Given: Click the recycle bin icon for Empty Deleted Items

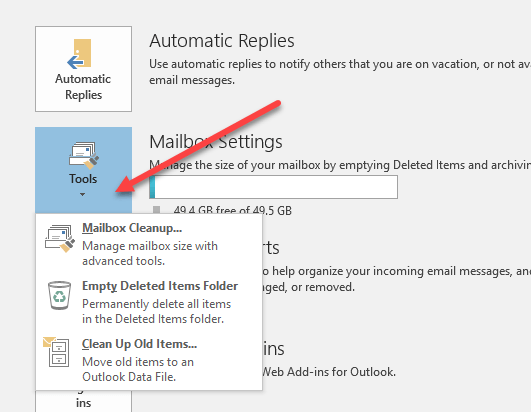Looking at the screenshot, I should coord(59,295).
